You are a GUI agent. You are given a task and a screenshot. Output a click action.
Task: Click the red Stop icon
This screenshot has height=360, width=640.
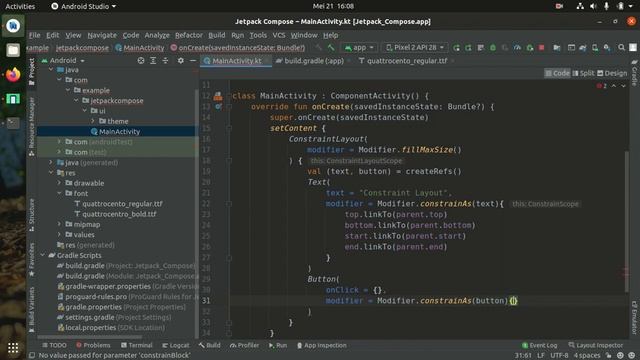coord(542,48)
